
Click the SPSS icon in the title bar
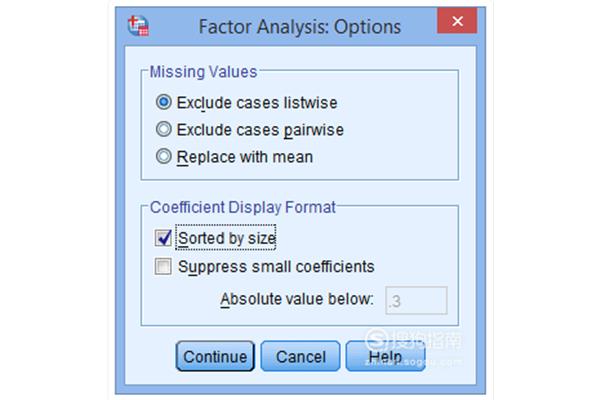tap(139, 26)
